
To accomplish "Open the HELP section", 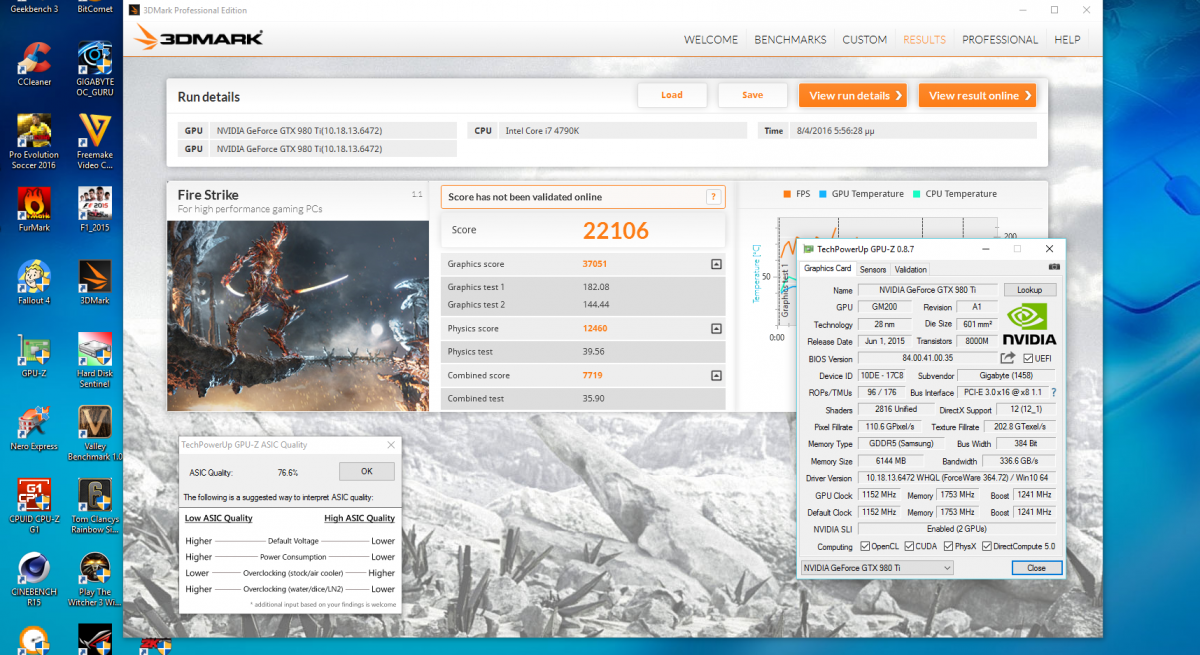I will pos(1067,40).
